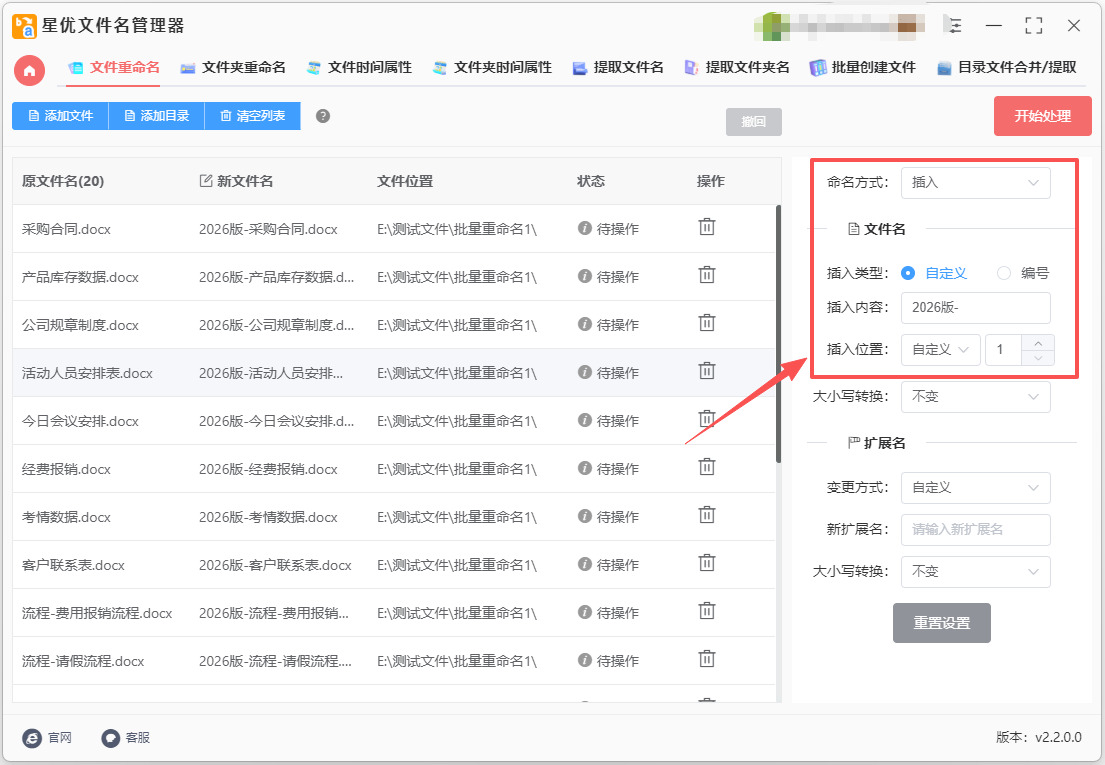
Task: Click the 插入内容 field with 2026版-
Action: (x=975, y=308)
